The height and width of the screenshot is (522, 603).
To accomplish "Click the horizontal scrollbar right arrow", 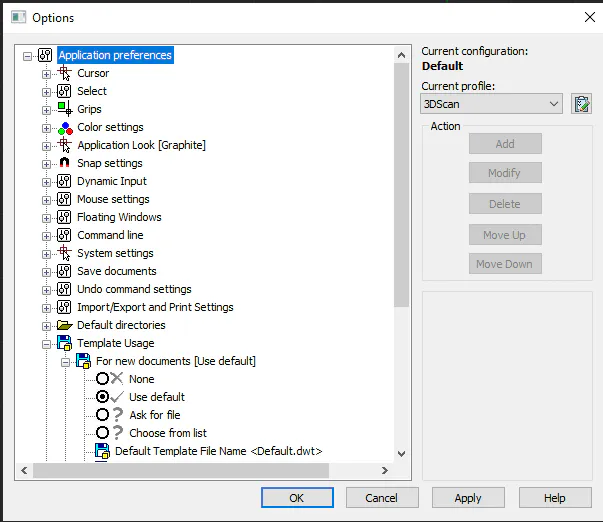I will [x=385, y=470].
